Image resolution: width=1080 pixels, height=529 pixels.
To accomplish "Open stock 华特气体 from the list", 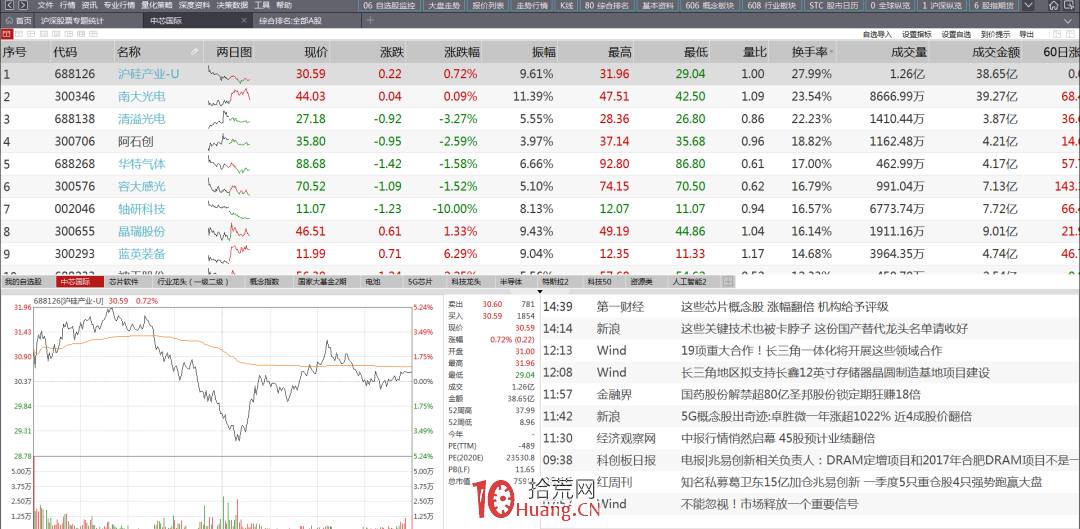I will pyautogui.click(x=141, y=164).
